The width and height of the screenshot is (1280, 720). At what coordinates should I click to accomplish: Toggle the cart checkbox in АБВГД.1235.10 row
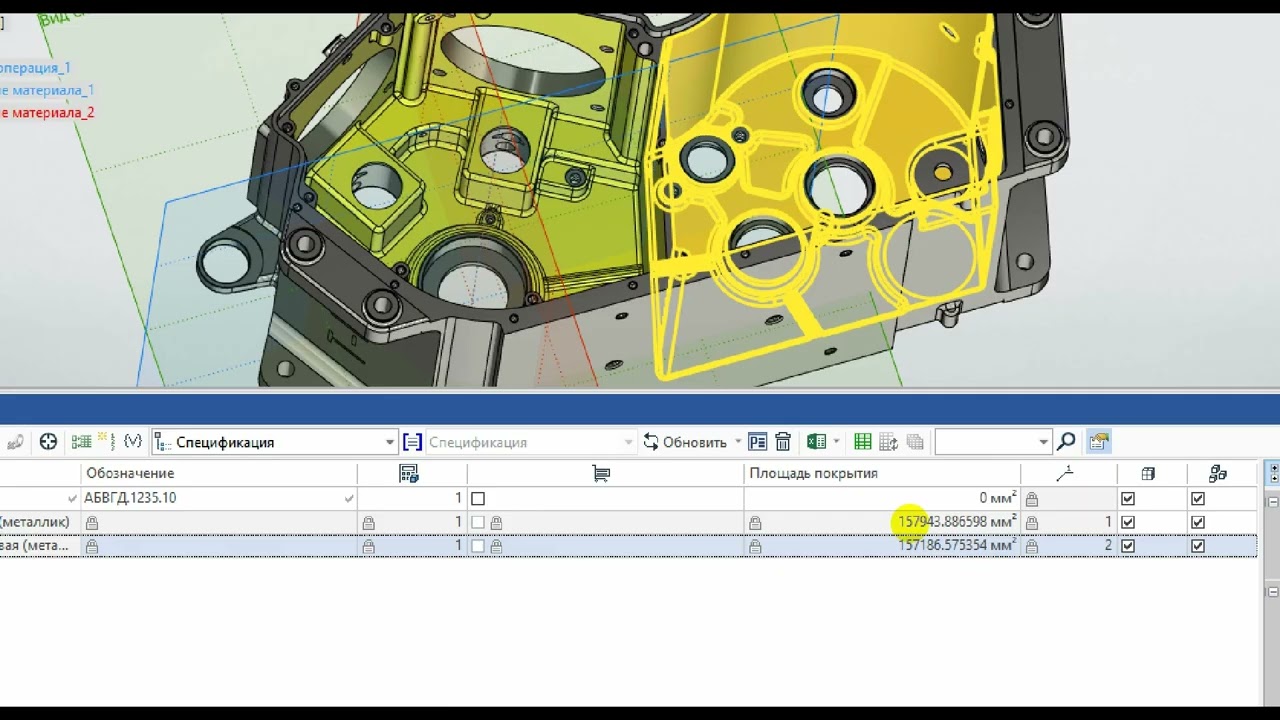pos(478,498)
